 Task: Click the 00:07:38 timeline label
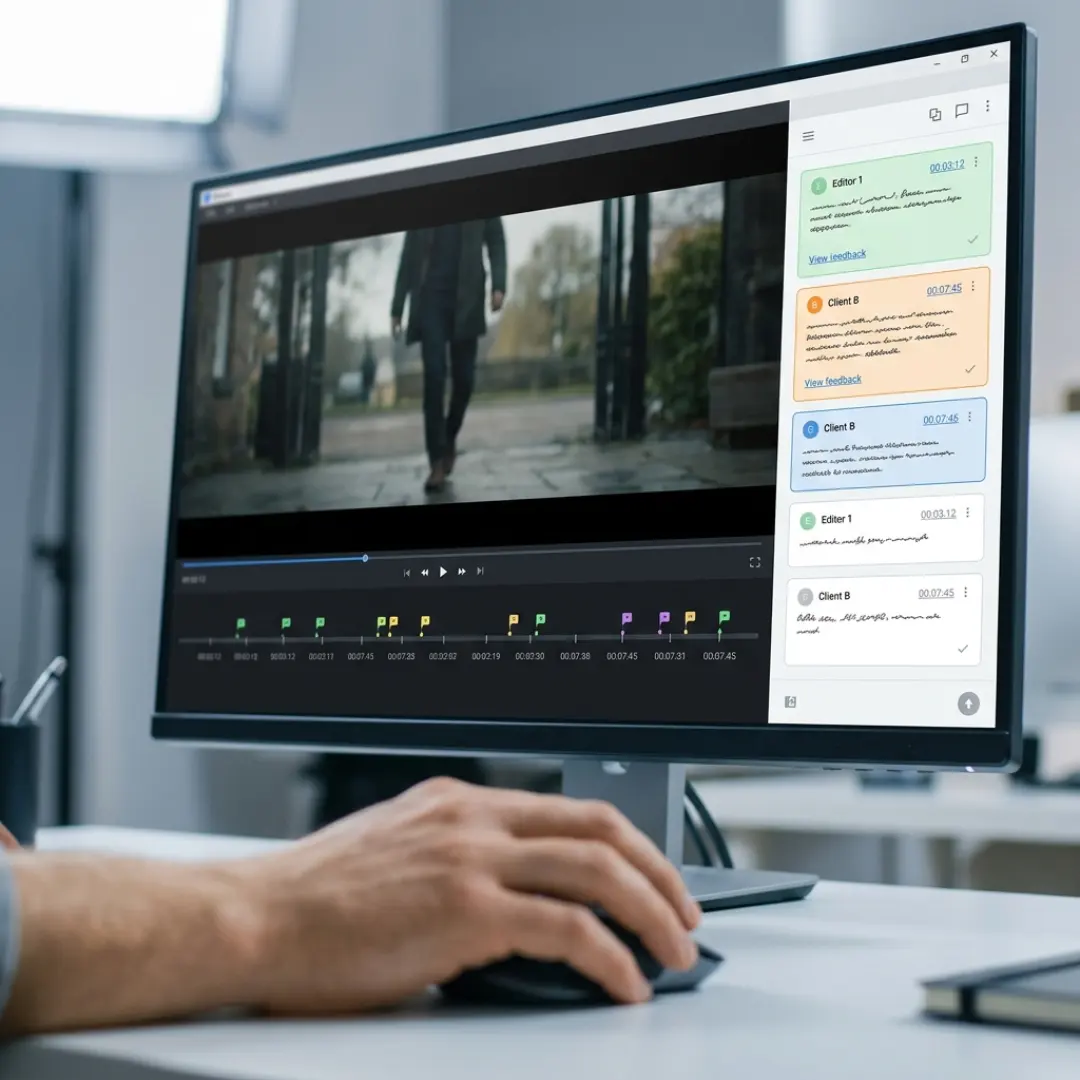point(575,656)
